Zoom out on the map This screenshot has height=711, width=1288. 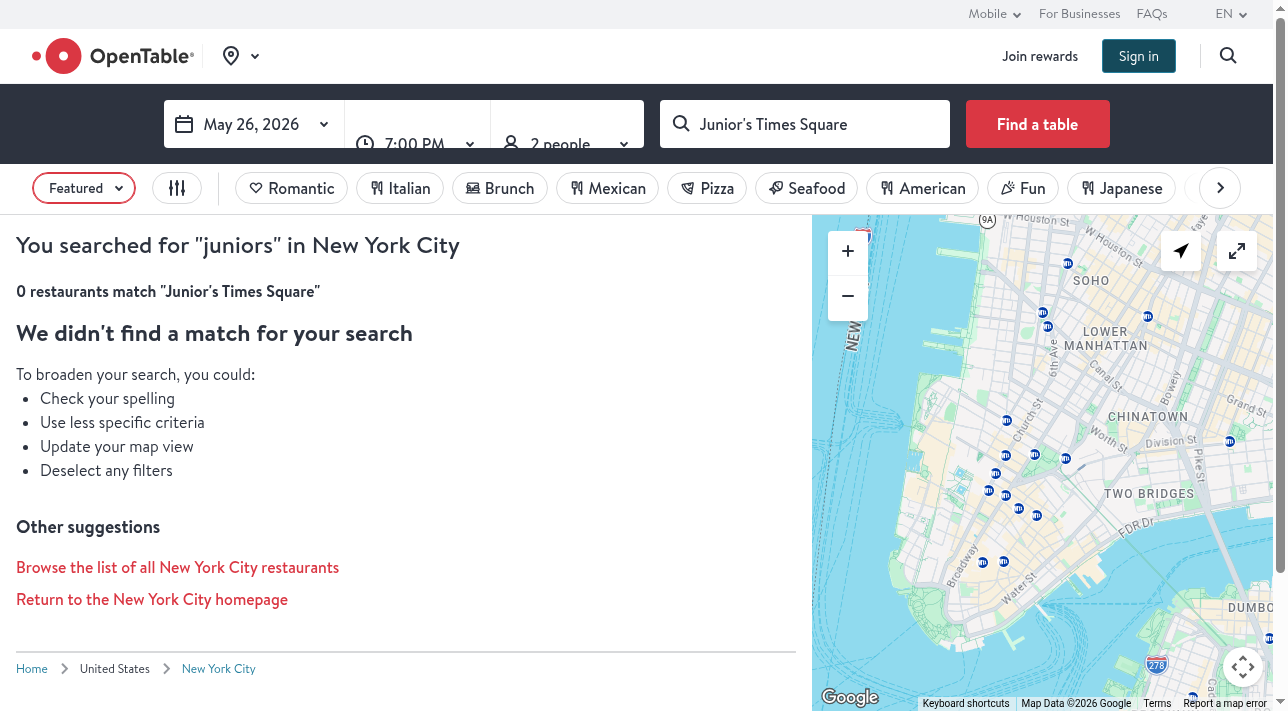point(848,297)
